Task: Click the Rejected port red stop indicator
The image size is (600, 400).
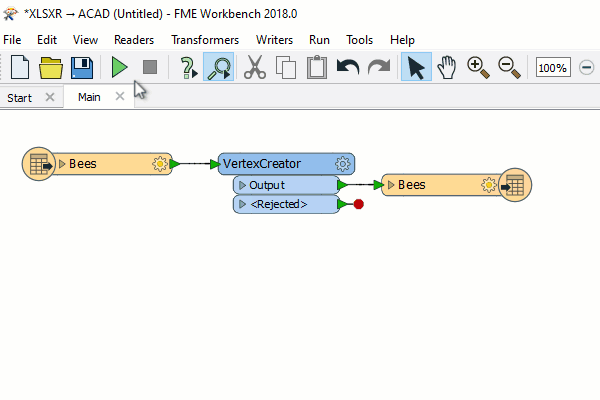Action: [359, 204]
